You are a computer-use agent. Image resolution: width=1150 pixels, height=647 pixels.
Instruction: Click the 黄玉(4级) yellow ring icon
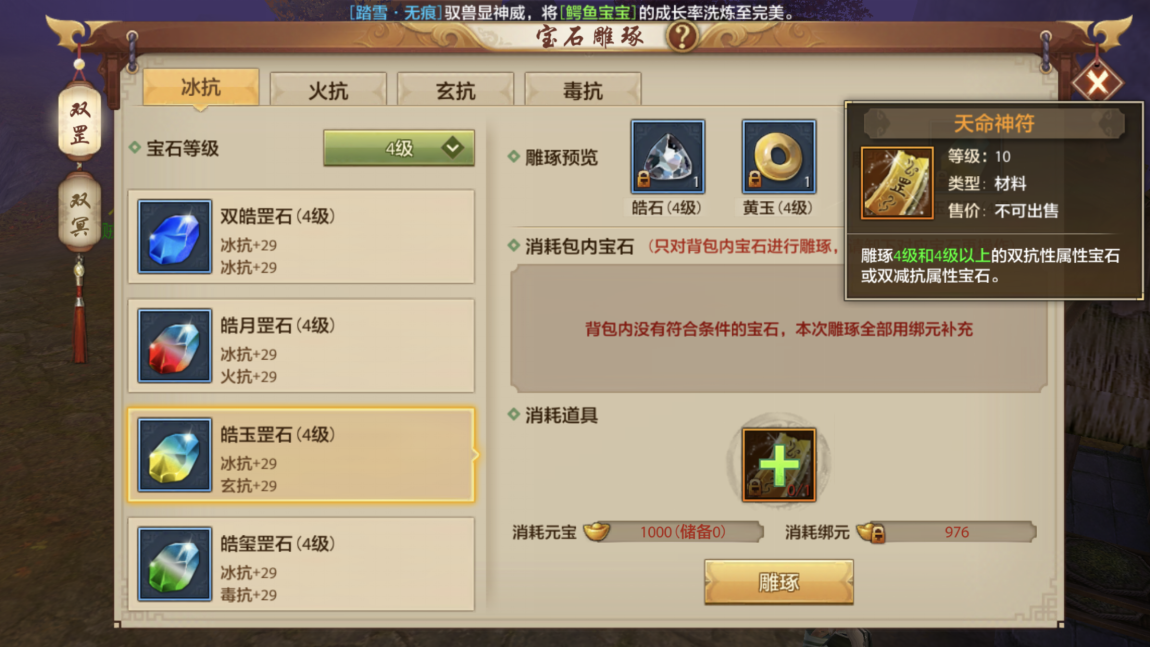[x=778, y=157]
